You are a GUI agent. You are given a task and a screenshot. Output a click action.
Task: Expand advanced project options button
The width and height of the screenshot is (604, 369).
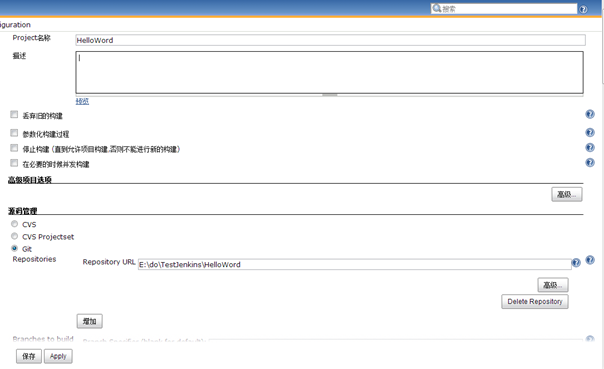click(567, 195)
